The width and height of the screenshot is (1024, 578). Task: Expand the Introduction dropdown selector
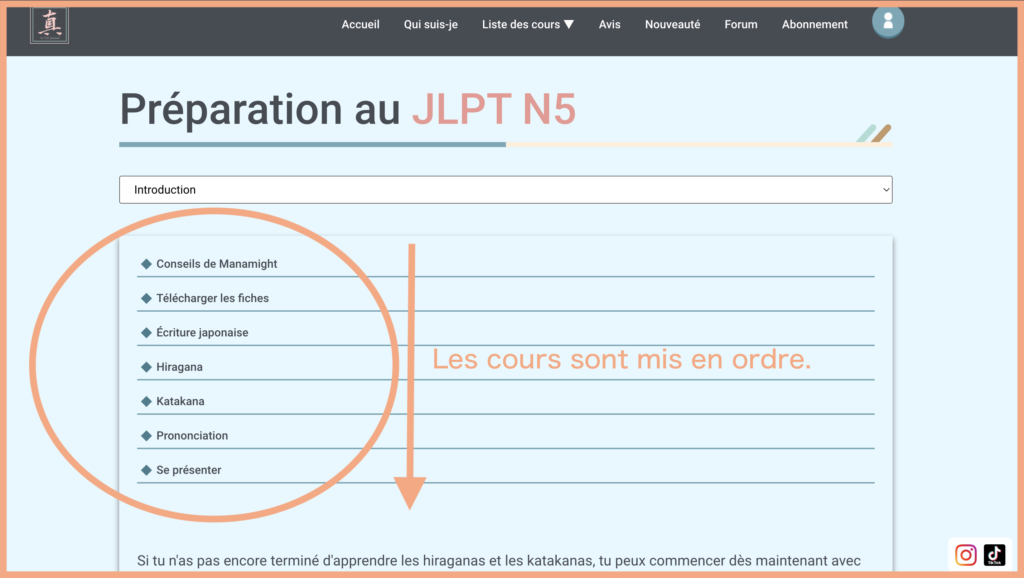pyautogui.click(x=505, y=190)
